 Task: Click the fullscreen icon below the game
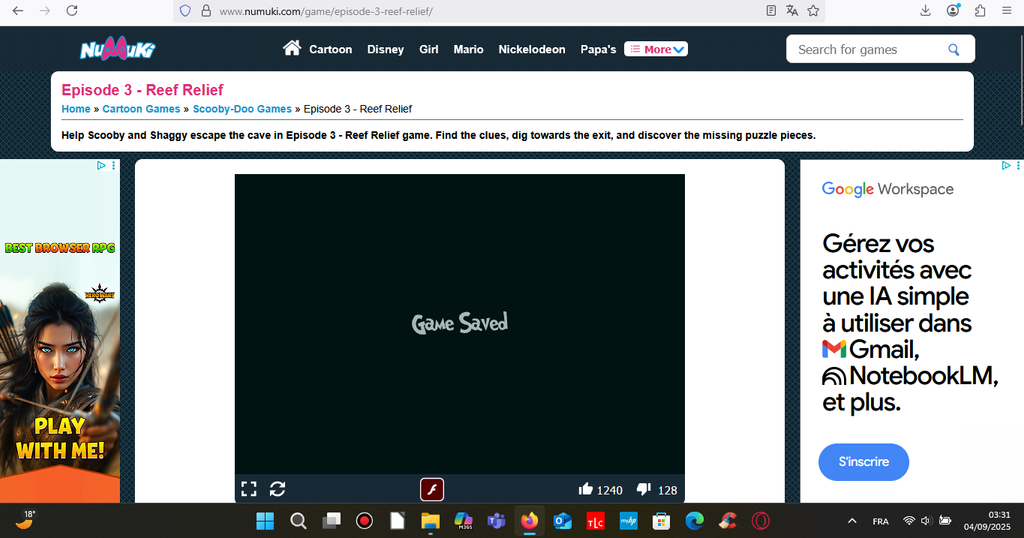[x=249, y=489]
